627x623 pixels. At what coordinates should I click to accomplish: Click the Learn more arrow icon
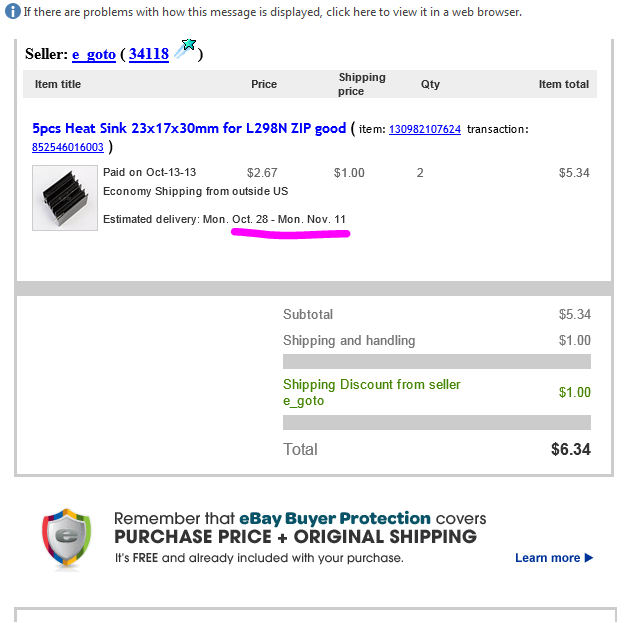pyautogui.click(x=589, y=557)
